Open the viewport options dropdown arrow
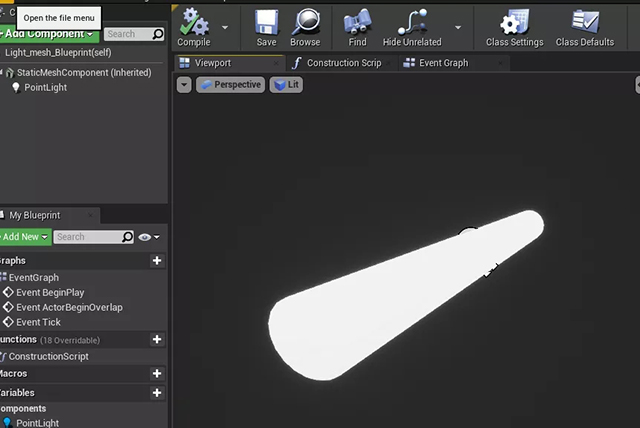The width and height of the screenshot is (640, 428). point(184,85)
